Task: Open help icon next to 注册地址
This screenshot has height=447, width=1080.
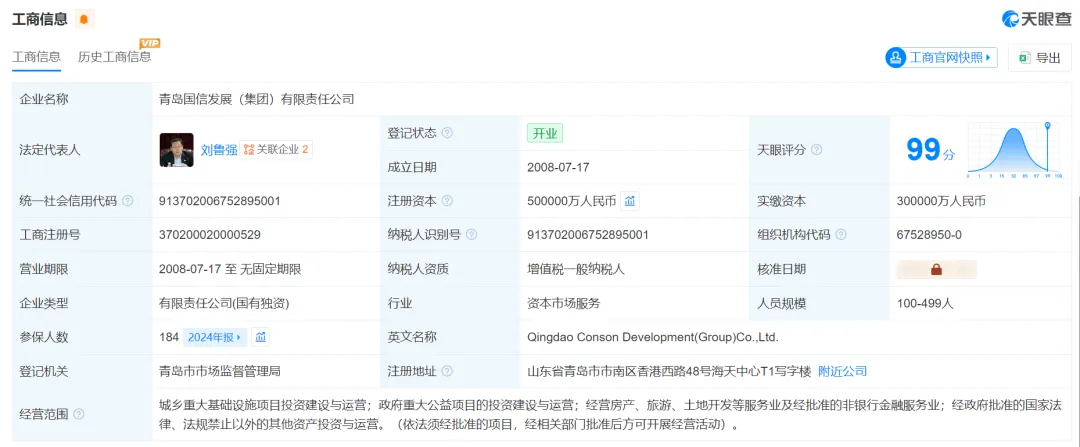Action: click(x=448, y=371)
